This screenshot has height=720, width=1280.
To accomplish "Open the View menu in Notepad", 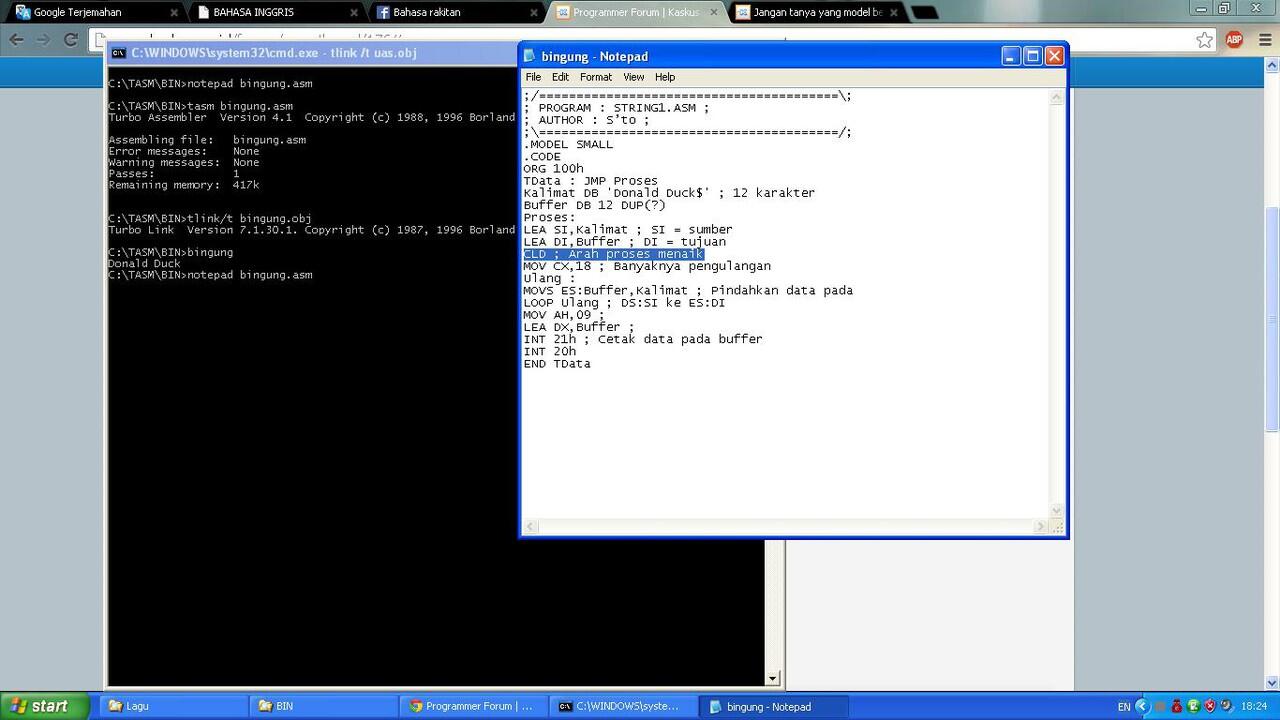I will click(634, 77).
